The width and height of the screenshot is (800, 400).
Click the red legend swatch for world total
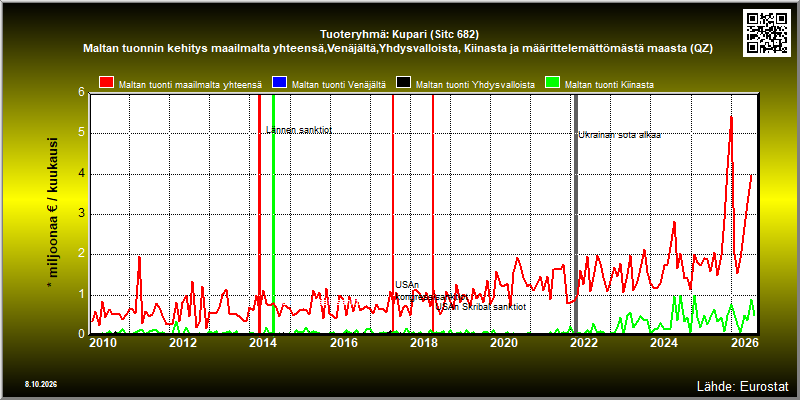[x=107, y=83]
